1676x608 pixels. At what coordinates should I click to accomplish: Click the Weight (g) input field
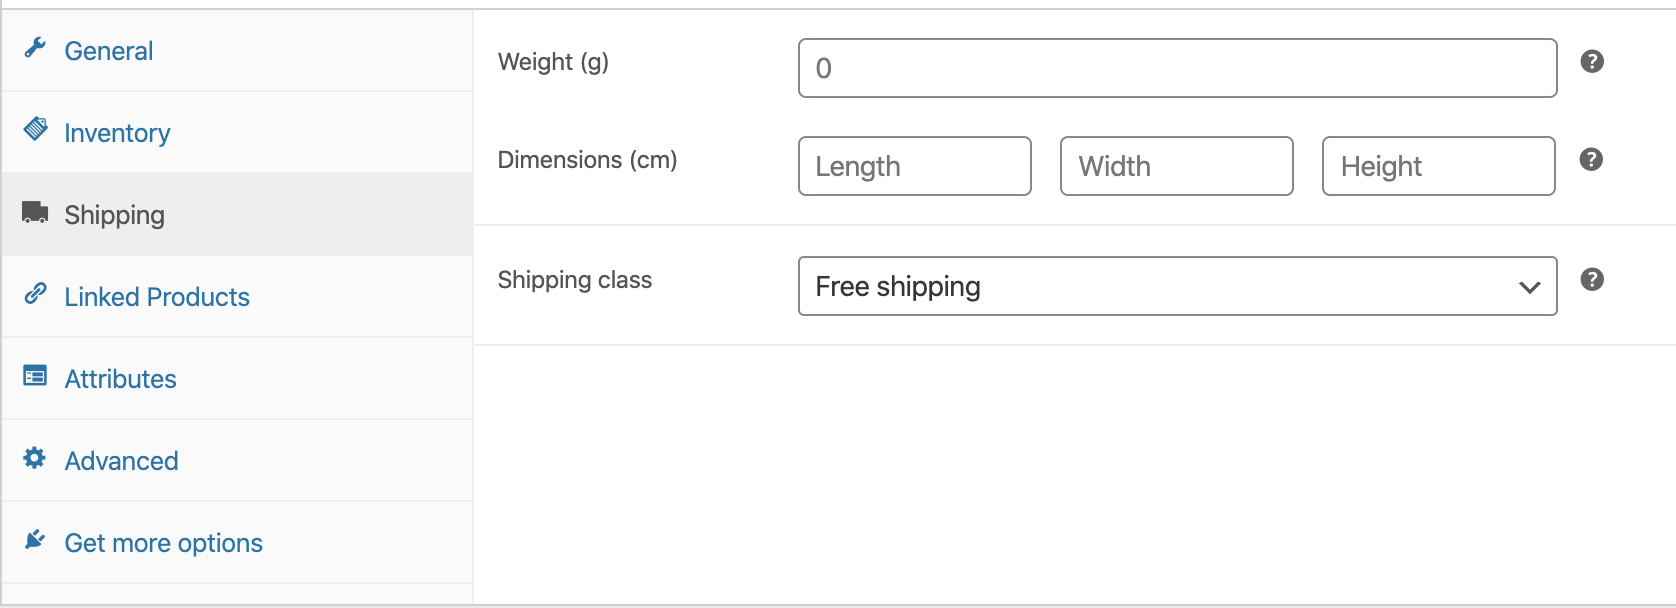point(1177,68)
